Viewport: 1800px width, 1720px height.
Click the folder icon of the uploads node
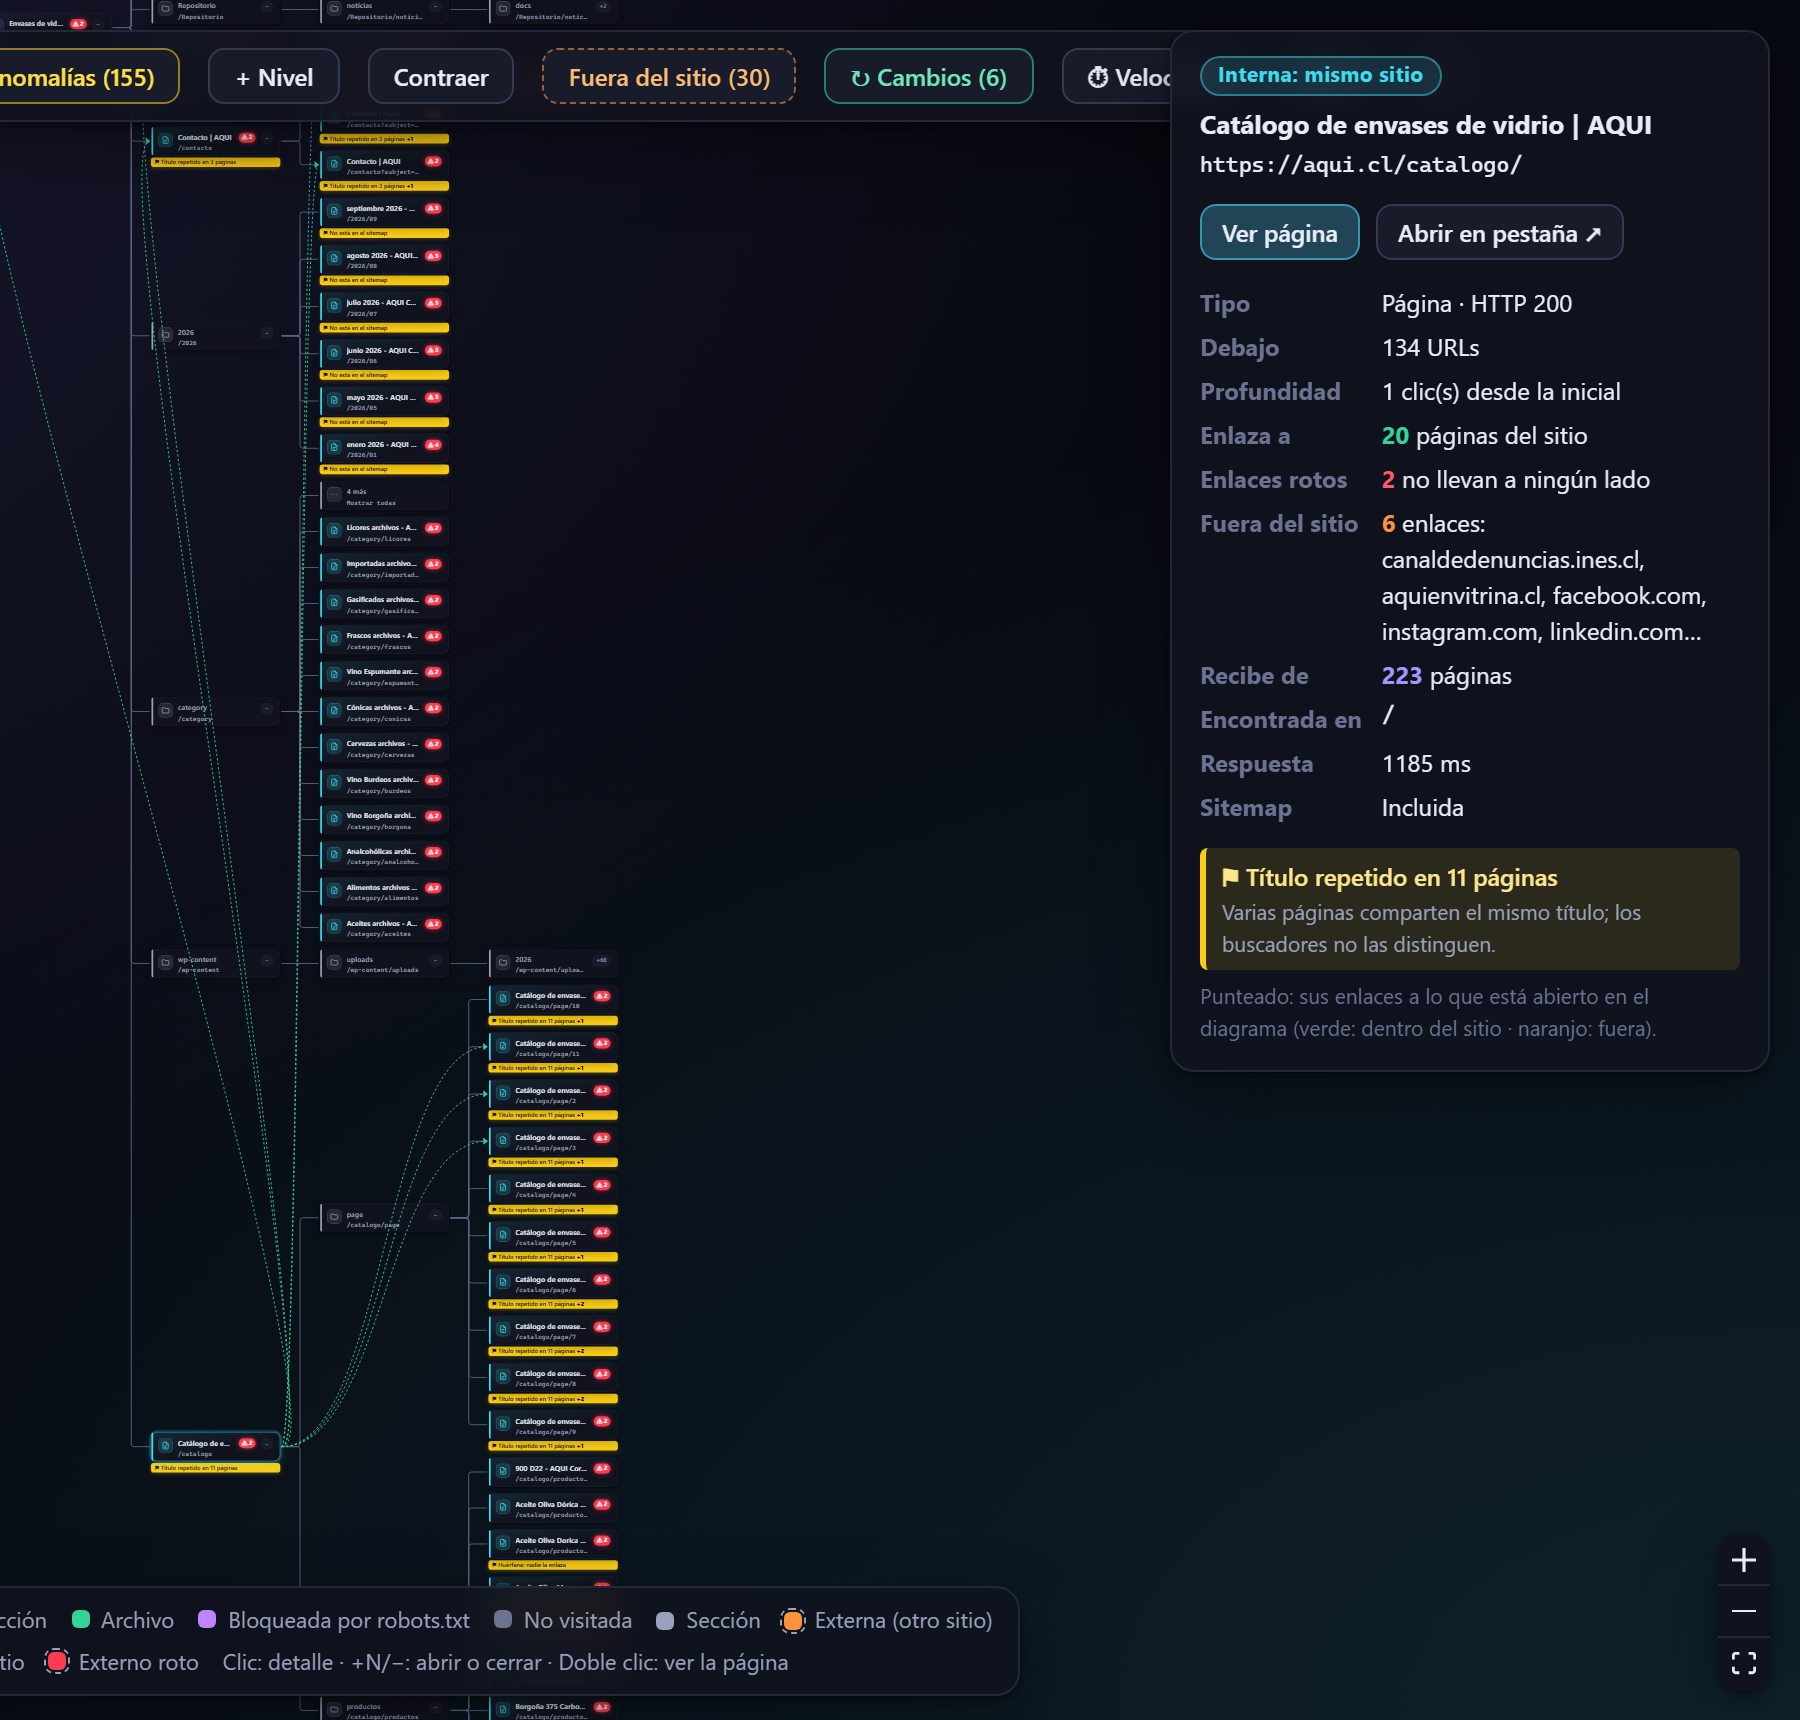pos(334,962)
